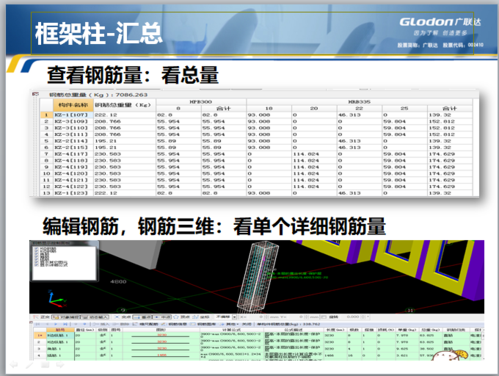
Task: Click the rebar shape line in row 3
Action: 161,349
